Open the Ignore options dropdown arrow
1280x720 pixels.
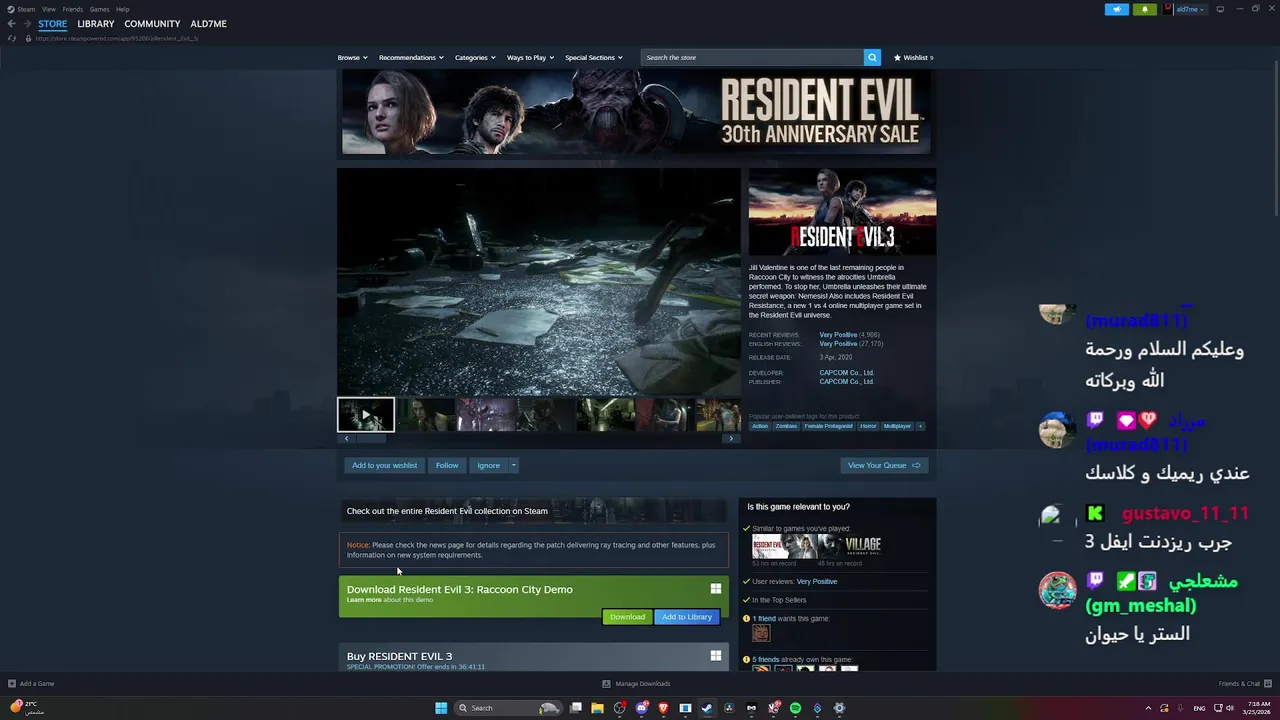[x=514, y=465]
